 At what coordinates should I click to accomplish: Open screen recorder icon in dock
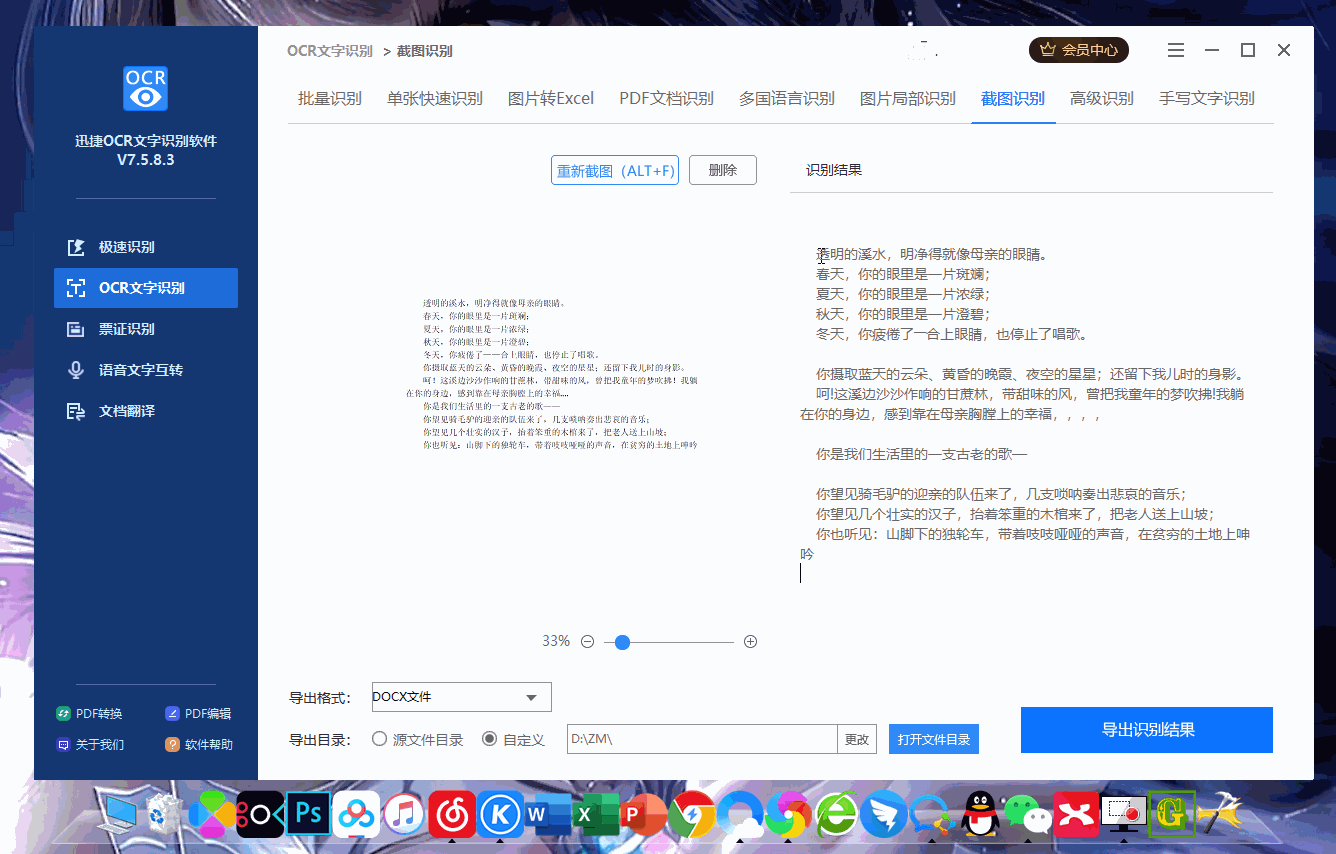tap(1124, 814)
